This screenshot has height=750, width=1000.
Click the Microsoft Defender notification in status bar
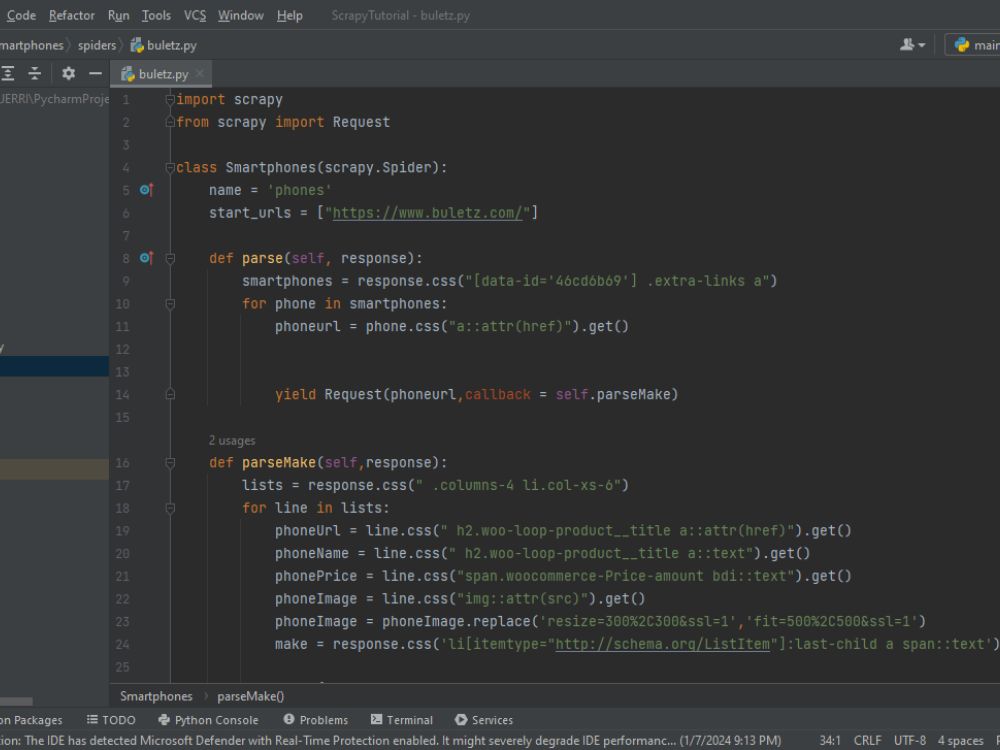click(390, 741)
